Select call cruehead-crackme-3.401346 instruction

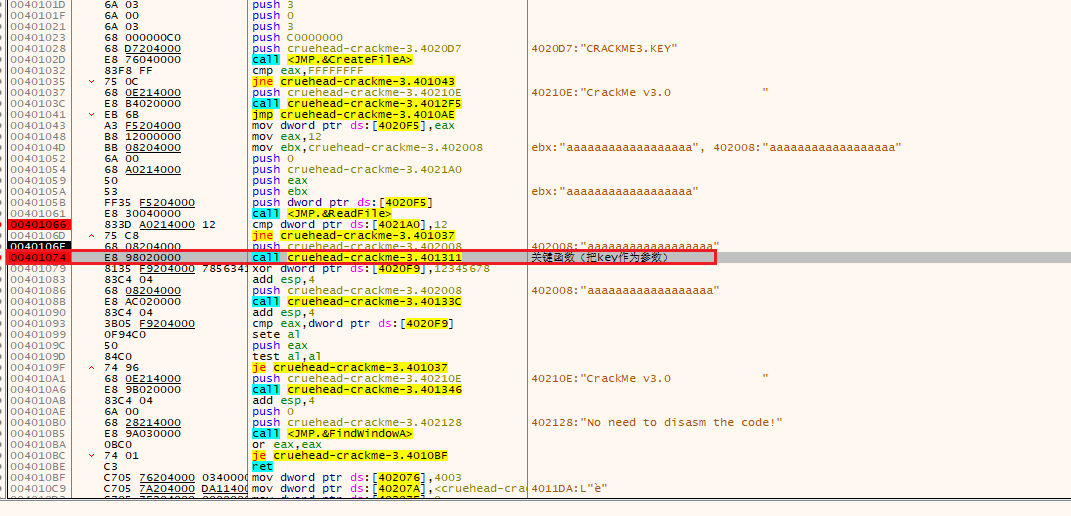[x=357, y=389]
